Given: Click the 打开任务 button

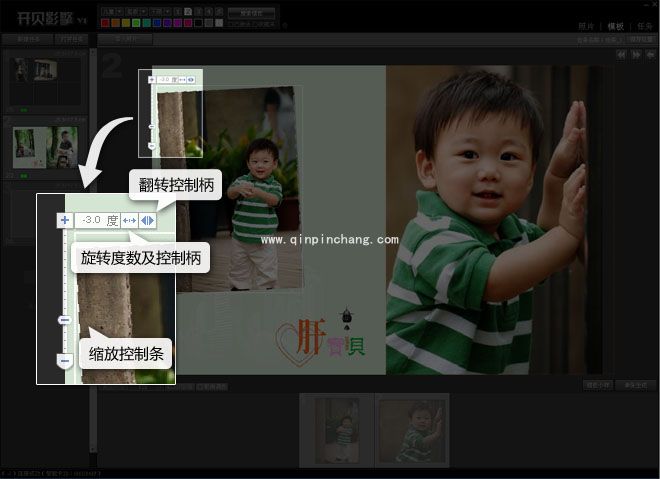Looking at the screenshot, I should coord(71,39).
